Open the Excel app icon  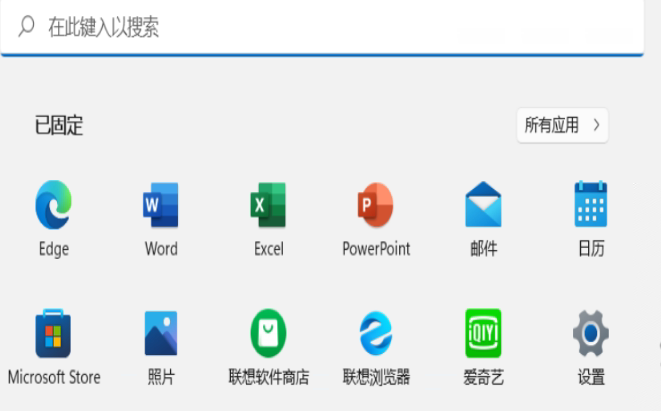[268, 205]
